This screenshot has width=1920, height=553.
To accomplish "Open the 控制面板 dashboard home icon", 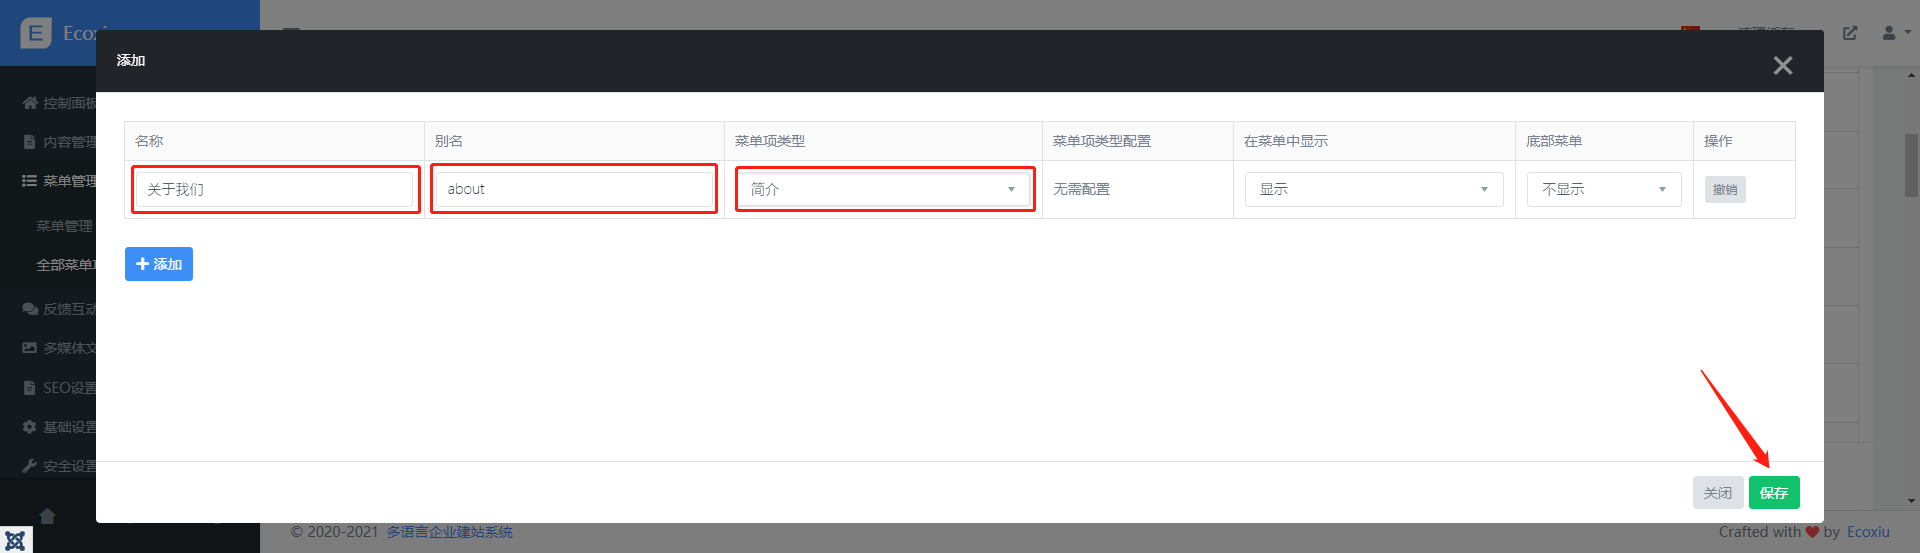I will (30, 103).
